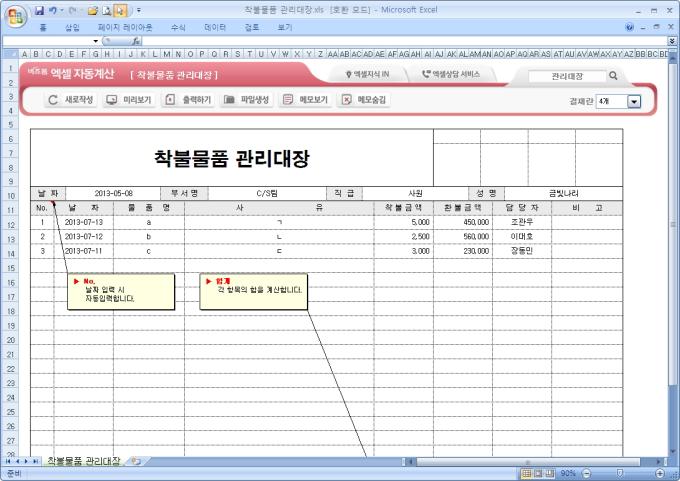
Task: Open the 검토 ribbon tab
Action: tap(252, 27)
